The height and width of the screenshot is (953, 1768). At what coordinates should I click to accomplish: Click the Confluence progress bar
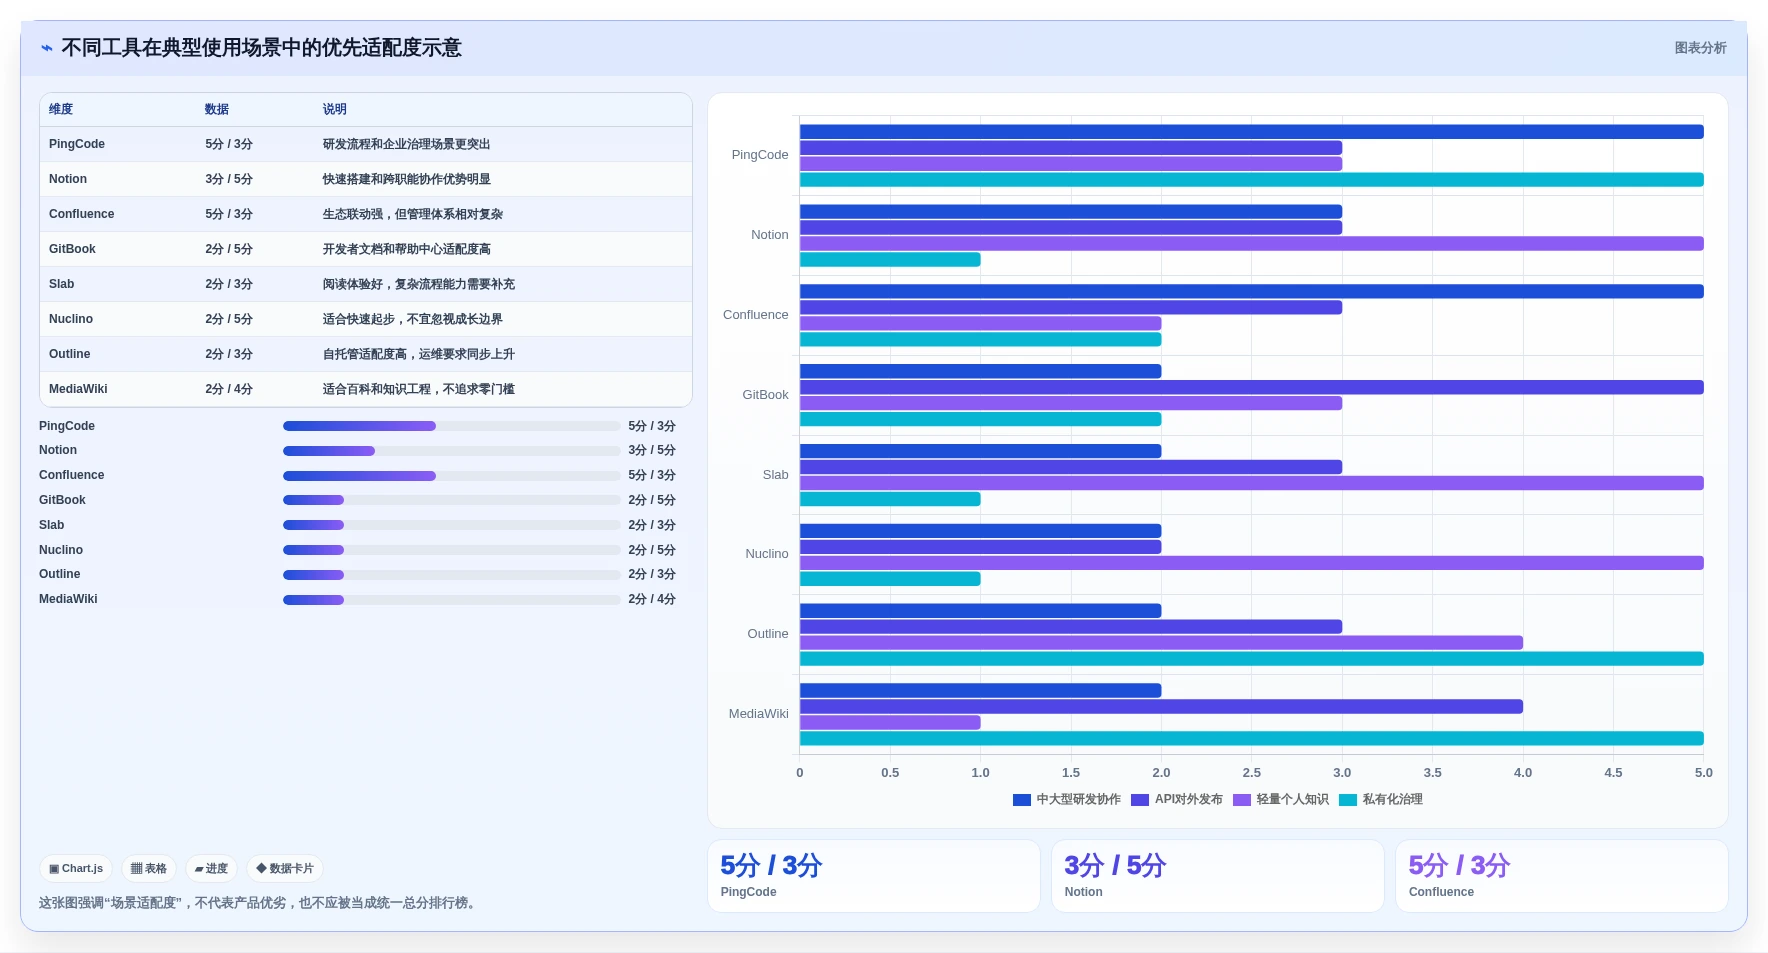(451, 476)
